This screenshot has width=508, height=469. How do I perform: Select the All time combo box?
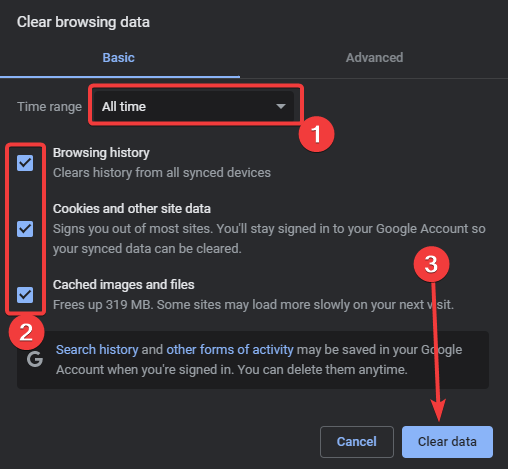pos(194,106)
